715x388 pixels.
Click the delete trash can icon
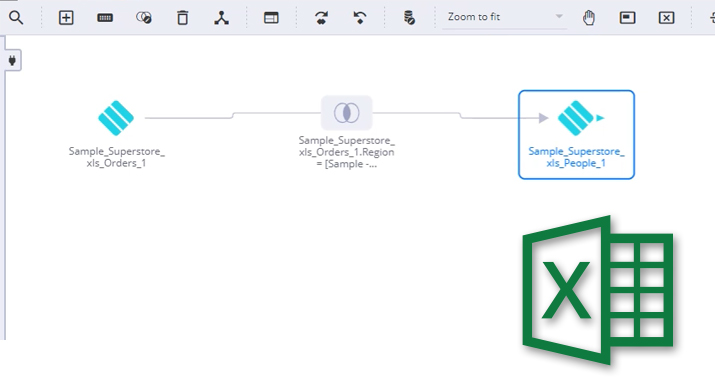[x=182, y=18]
